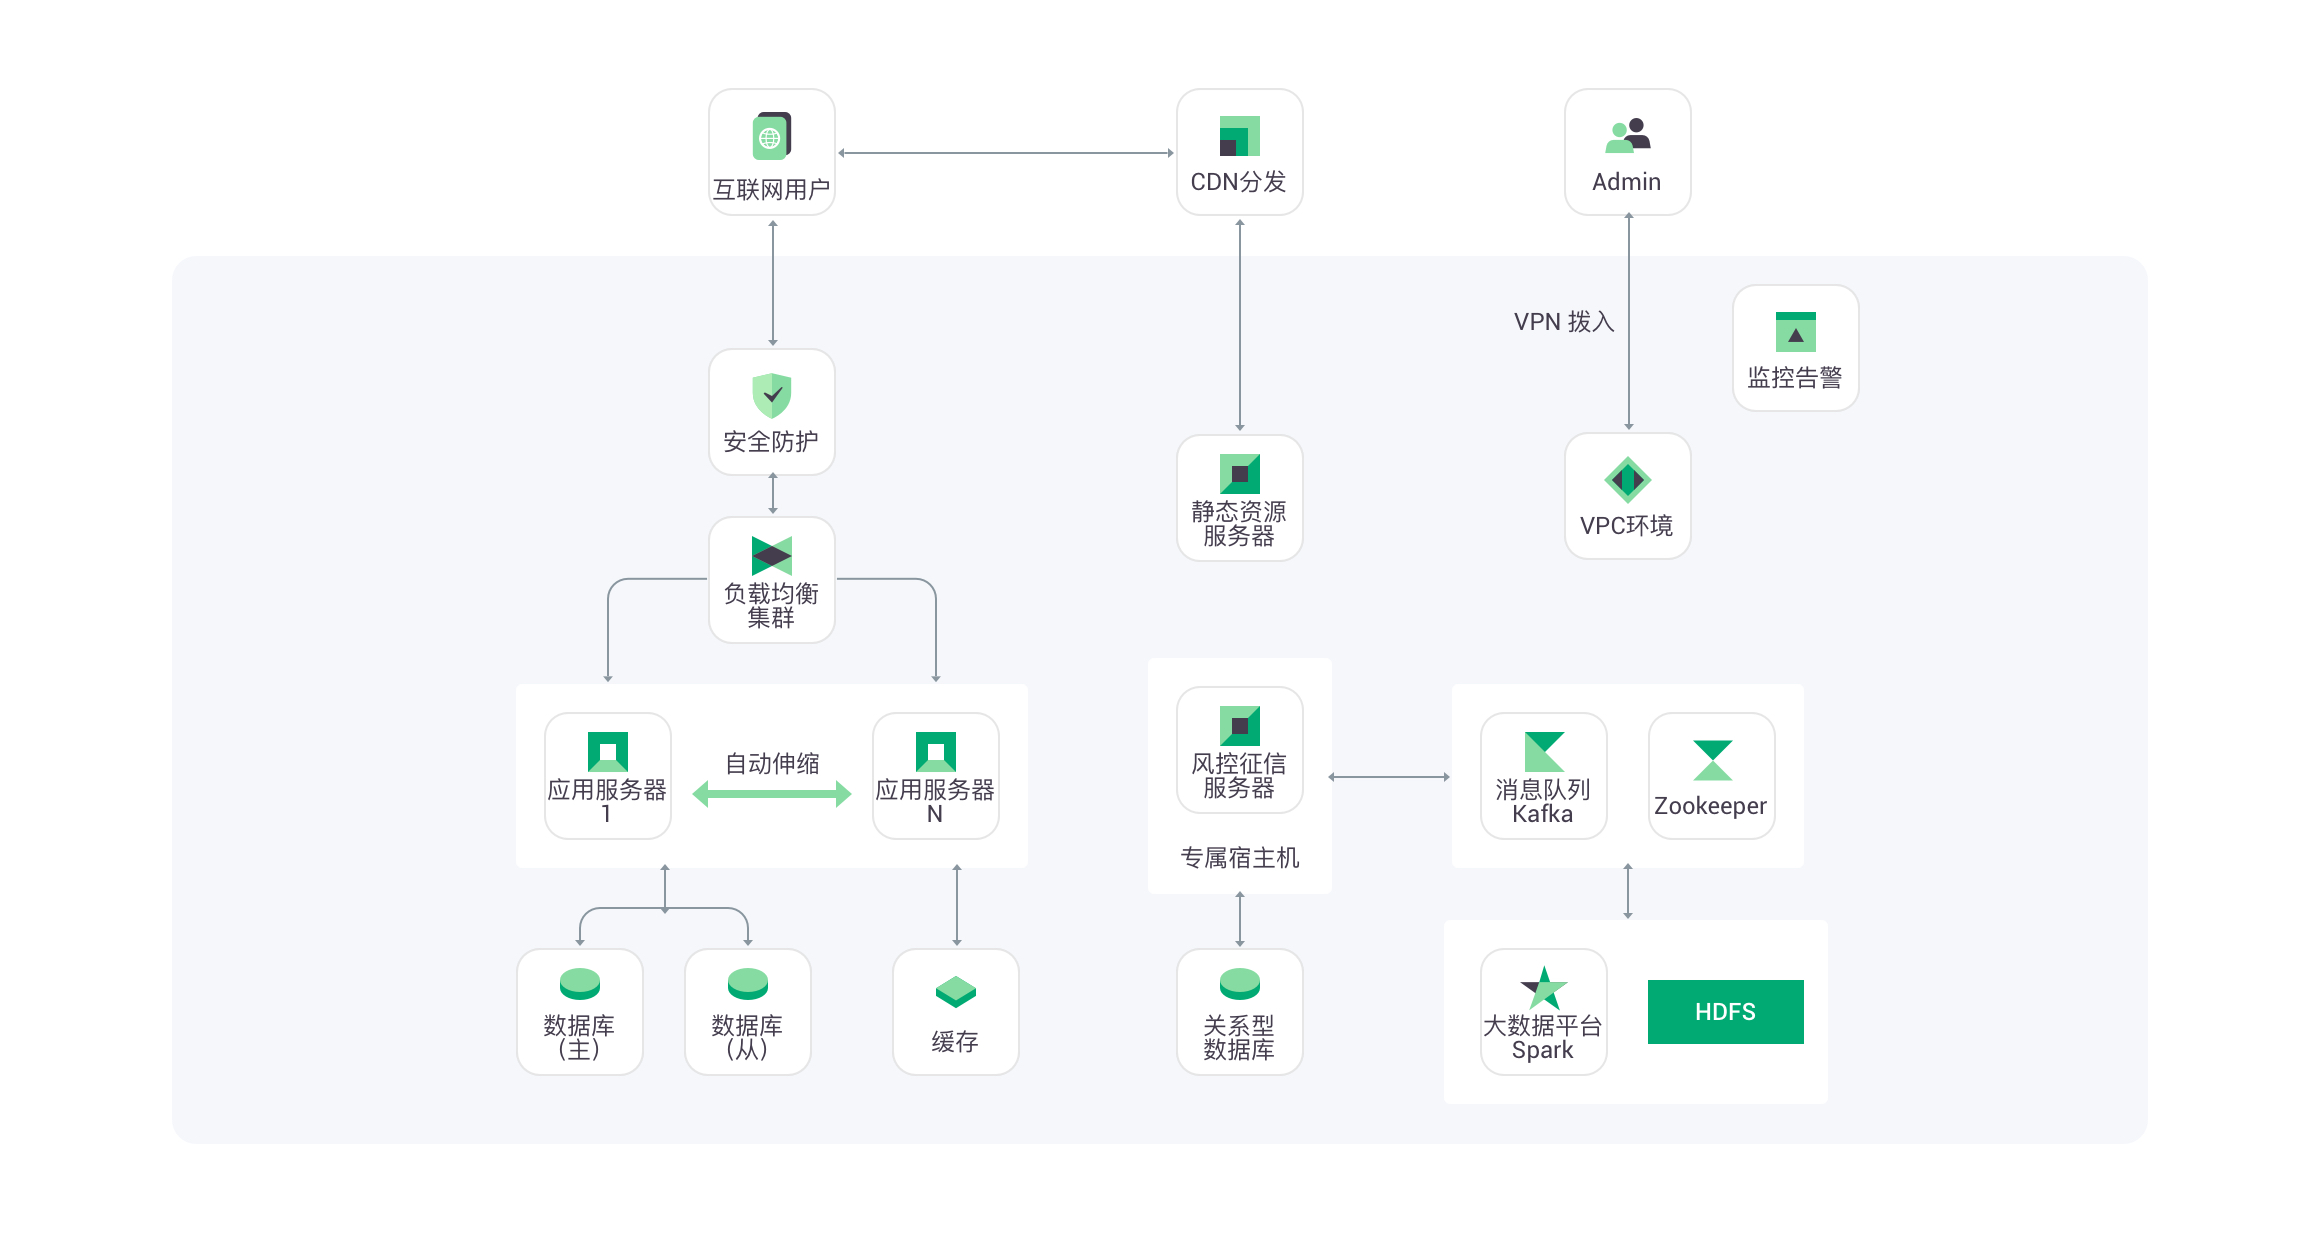Select the CDN分发 node icon

point(1240,136)
